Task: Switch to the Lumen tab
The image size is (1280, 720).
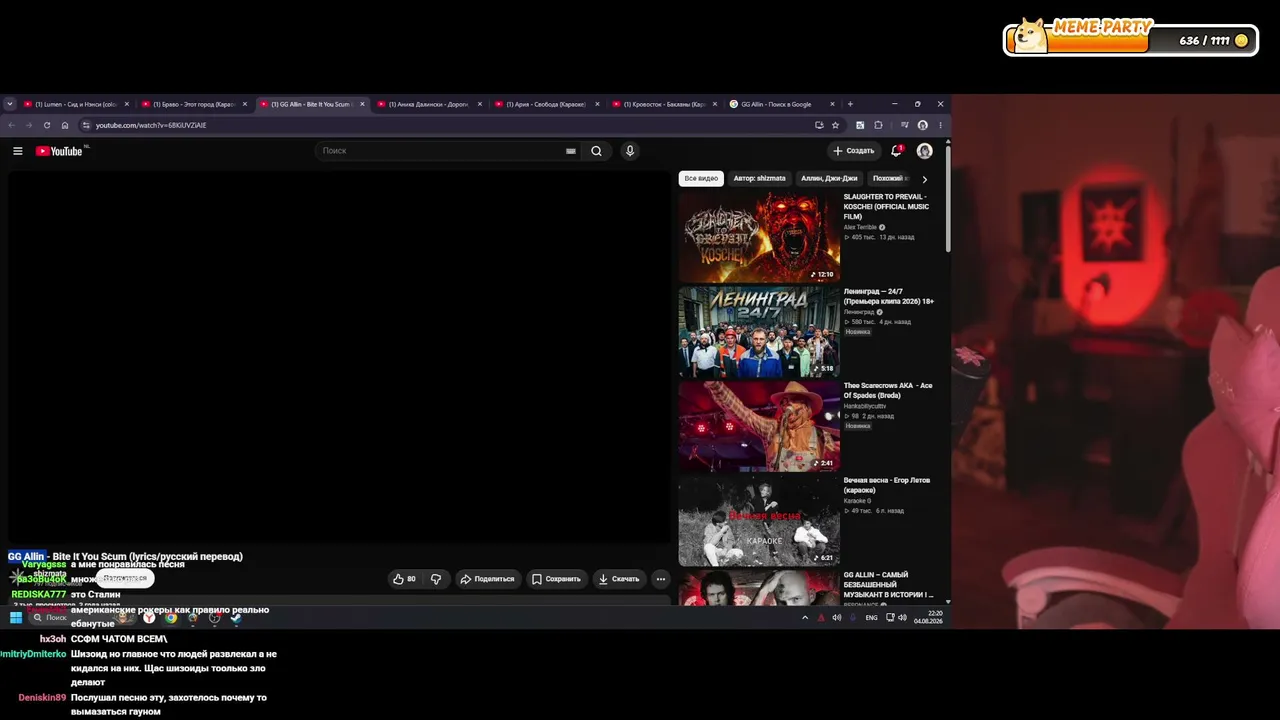Action: pos(77,104)
